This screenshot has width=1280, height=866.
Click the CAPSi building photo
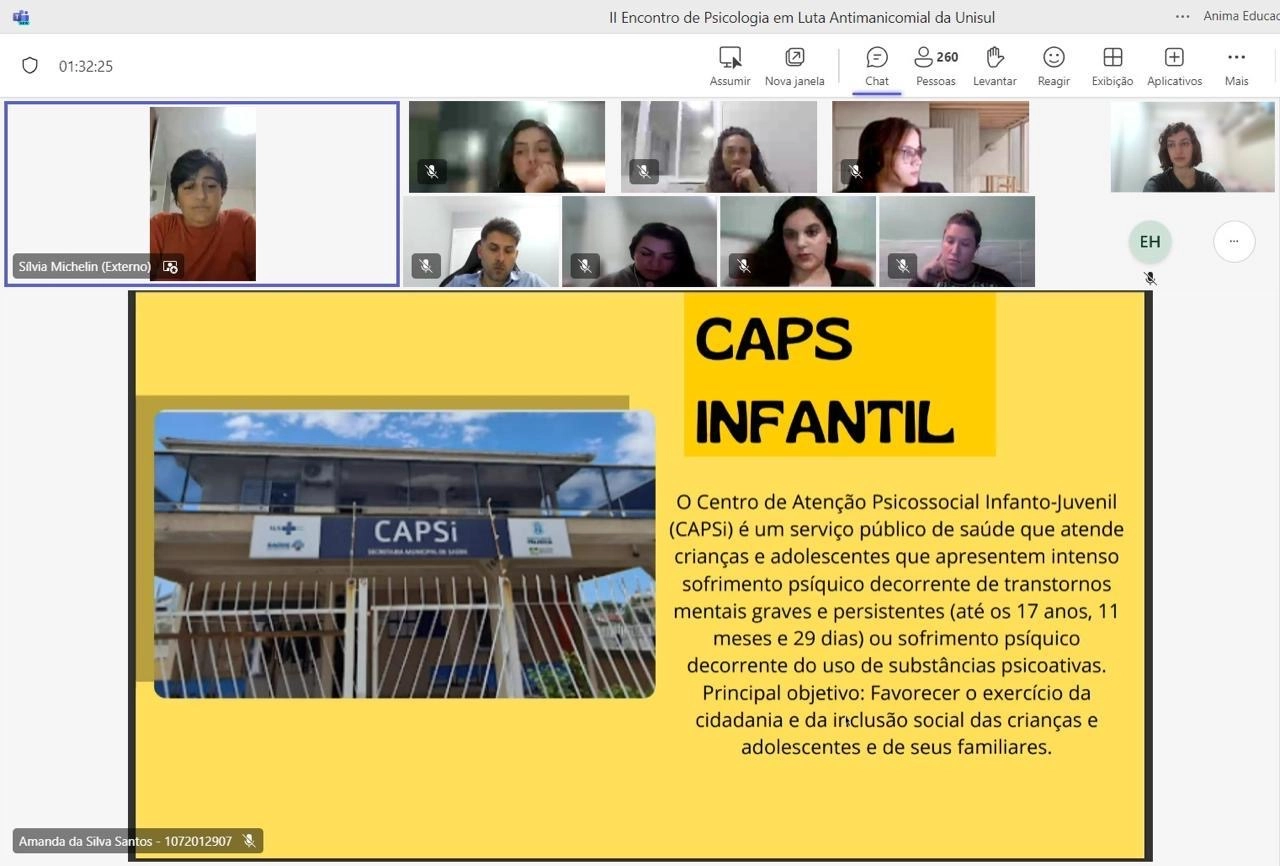click(404, 554)
